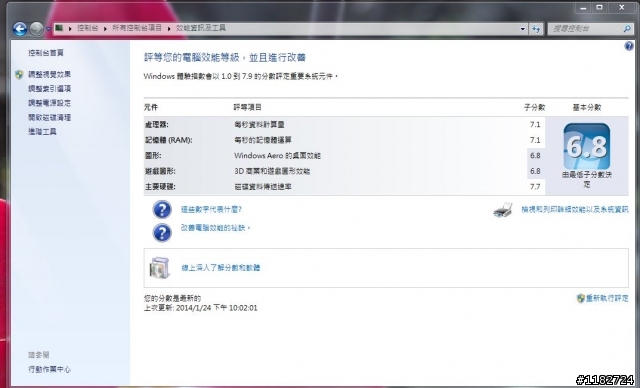Go back with the blue Back arrow
The width and height of the screenshot is (640, 388).
coord(20,29)
